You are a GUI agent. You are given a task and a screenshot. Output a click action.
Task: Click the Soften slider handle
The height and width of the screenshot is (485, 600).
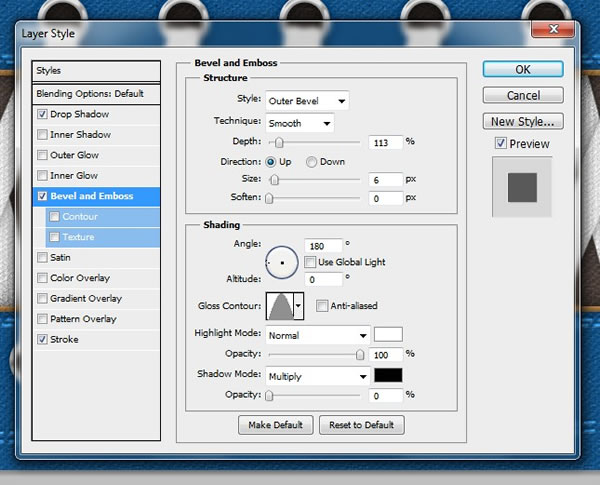tap(269, 198)
